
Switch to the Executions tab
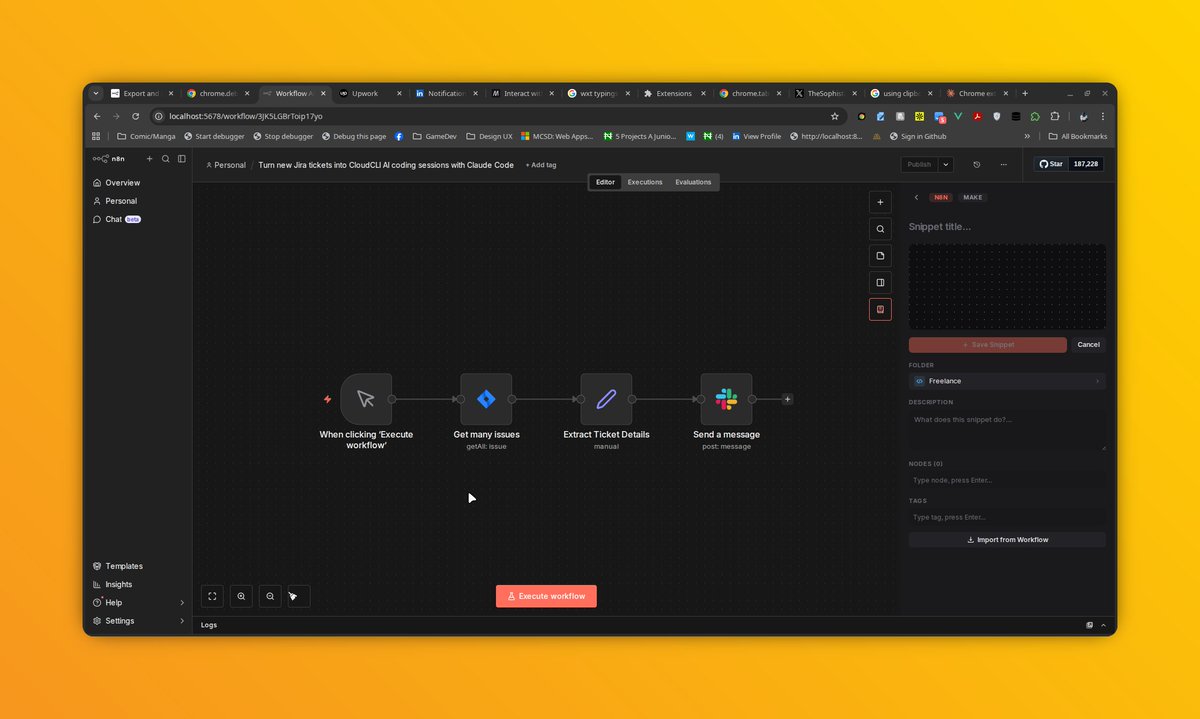click(x=645, y=182)
